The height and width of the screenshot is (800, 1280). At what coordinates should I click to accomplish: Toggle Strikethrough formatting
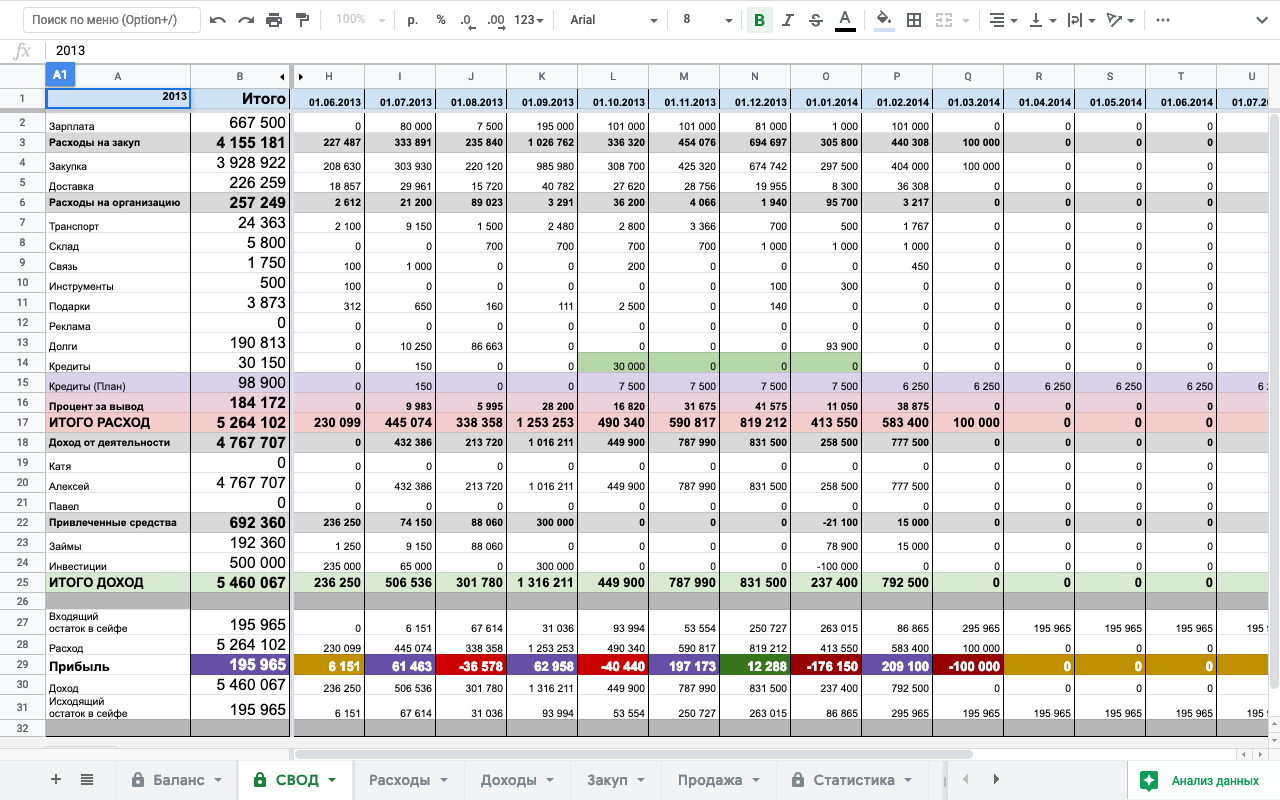(x=816, y=20)
